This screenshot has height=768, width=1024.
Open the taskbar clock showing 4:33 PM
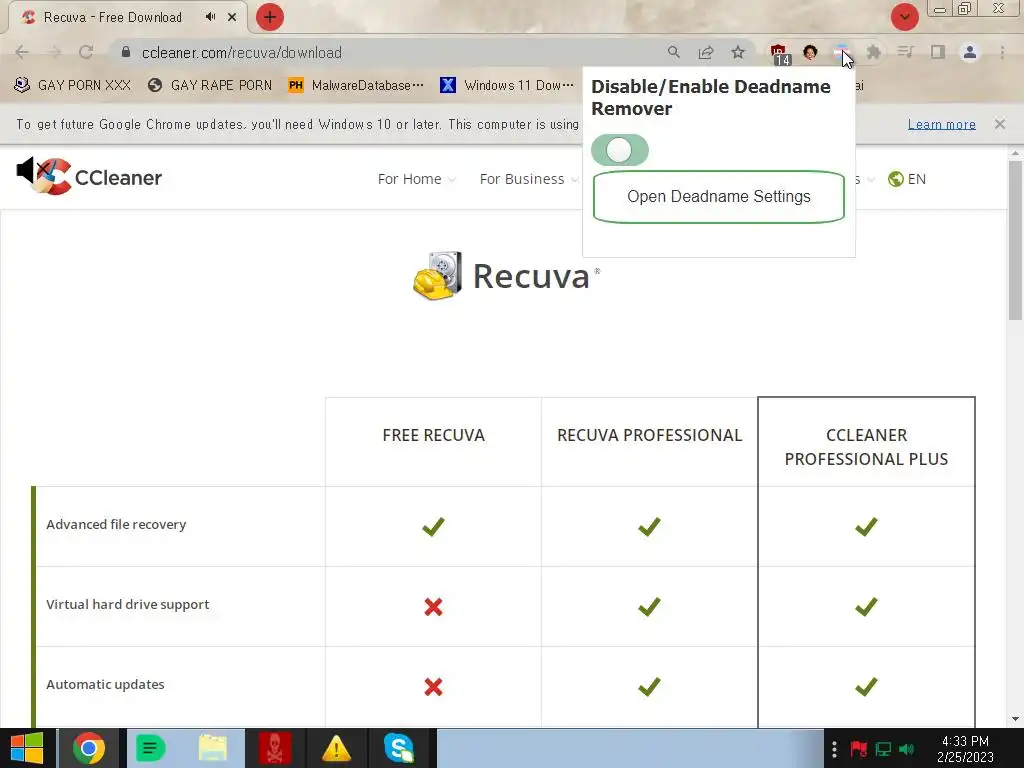pyautogui.click(x=965, y=749)
